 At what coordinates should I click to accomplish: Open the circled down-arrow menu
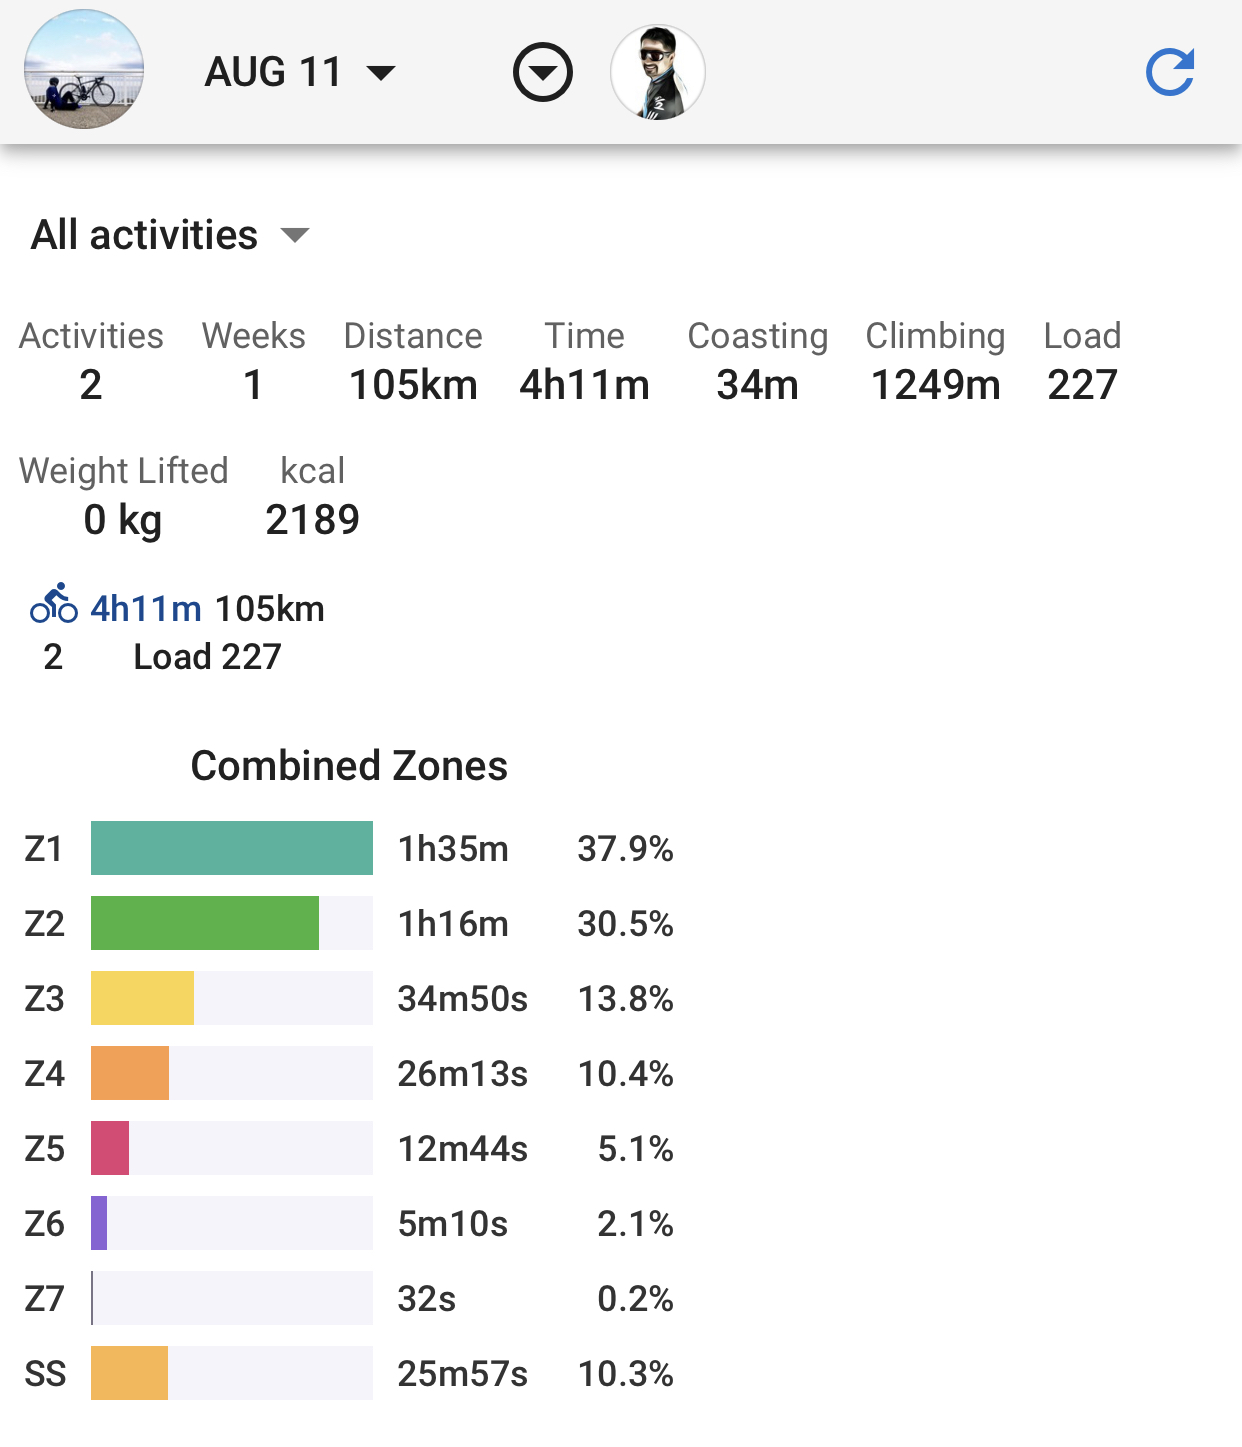542,72
